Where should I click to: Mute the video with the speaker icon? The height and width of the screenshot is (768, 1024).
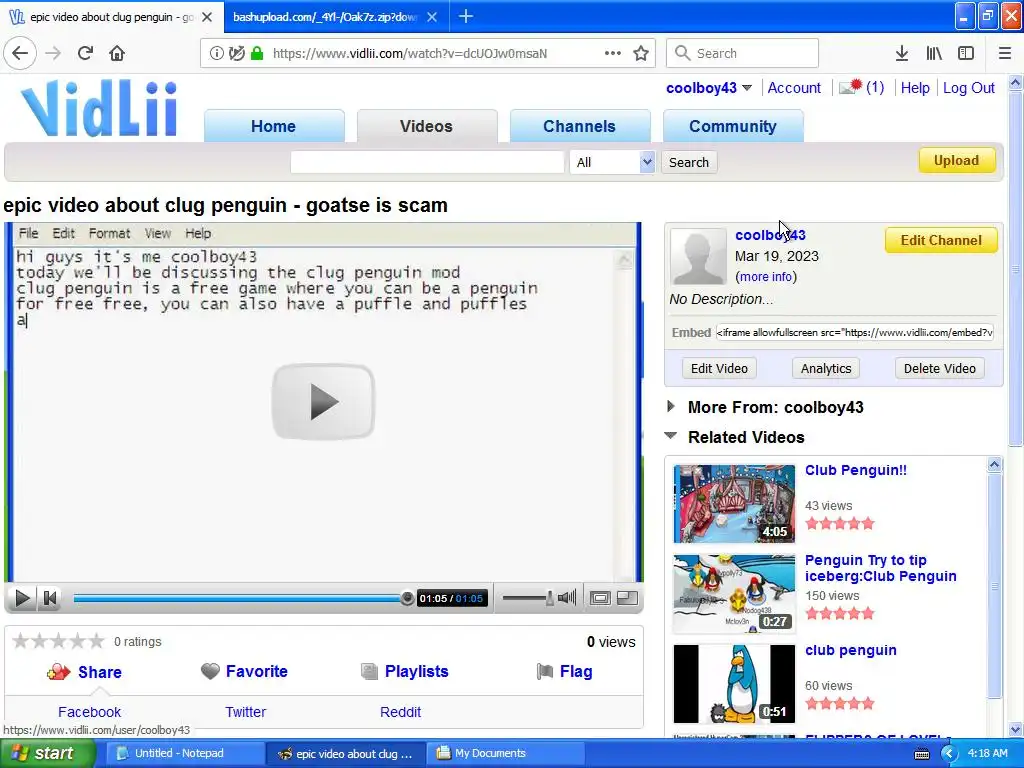click(x=567, y=598)
